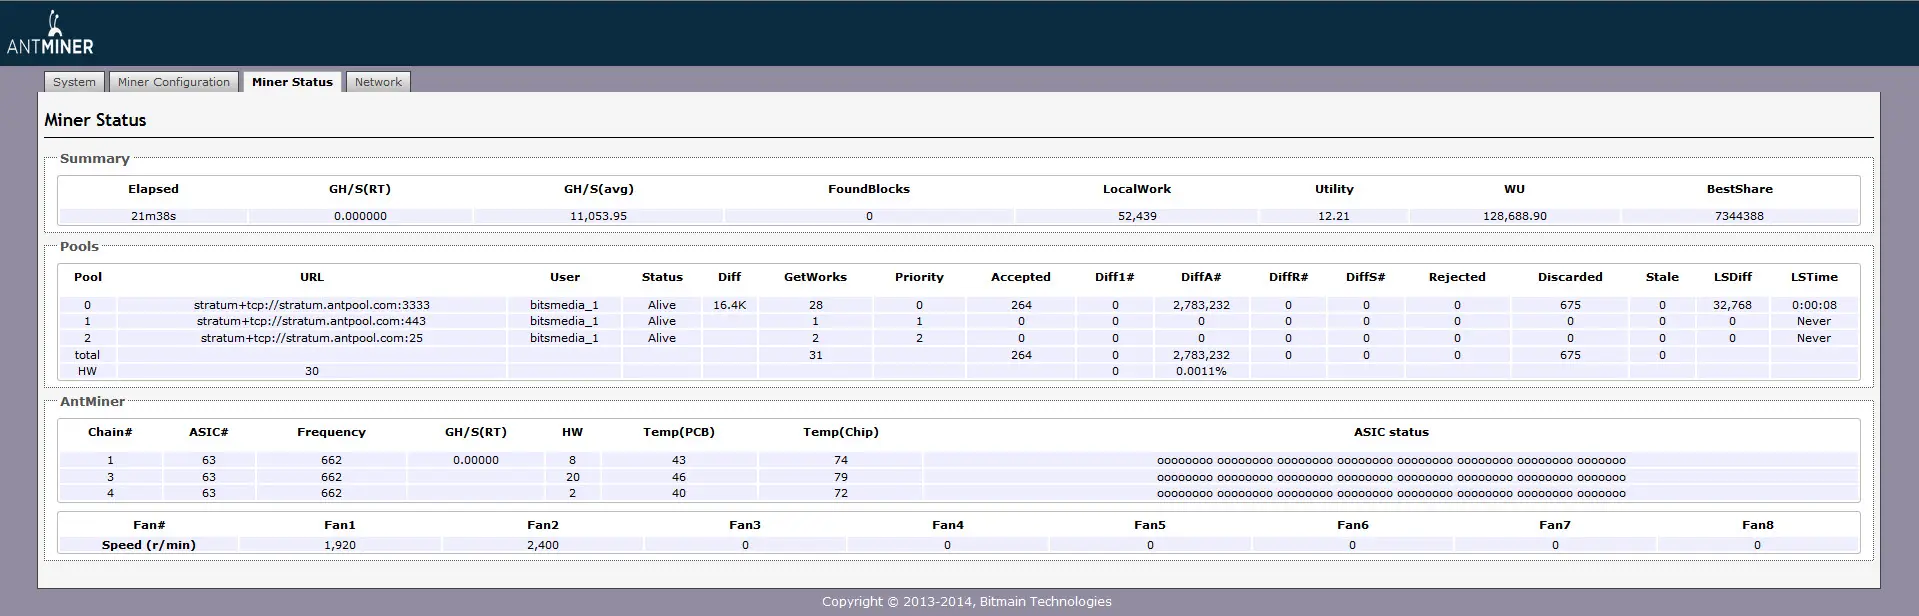Click the ASIC status column header
Screen dimensions: 1919x616
pos(1391,432)
